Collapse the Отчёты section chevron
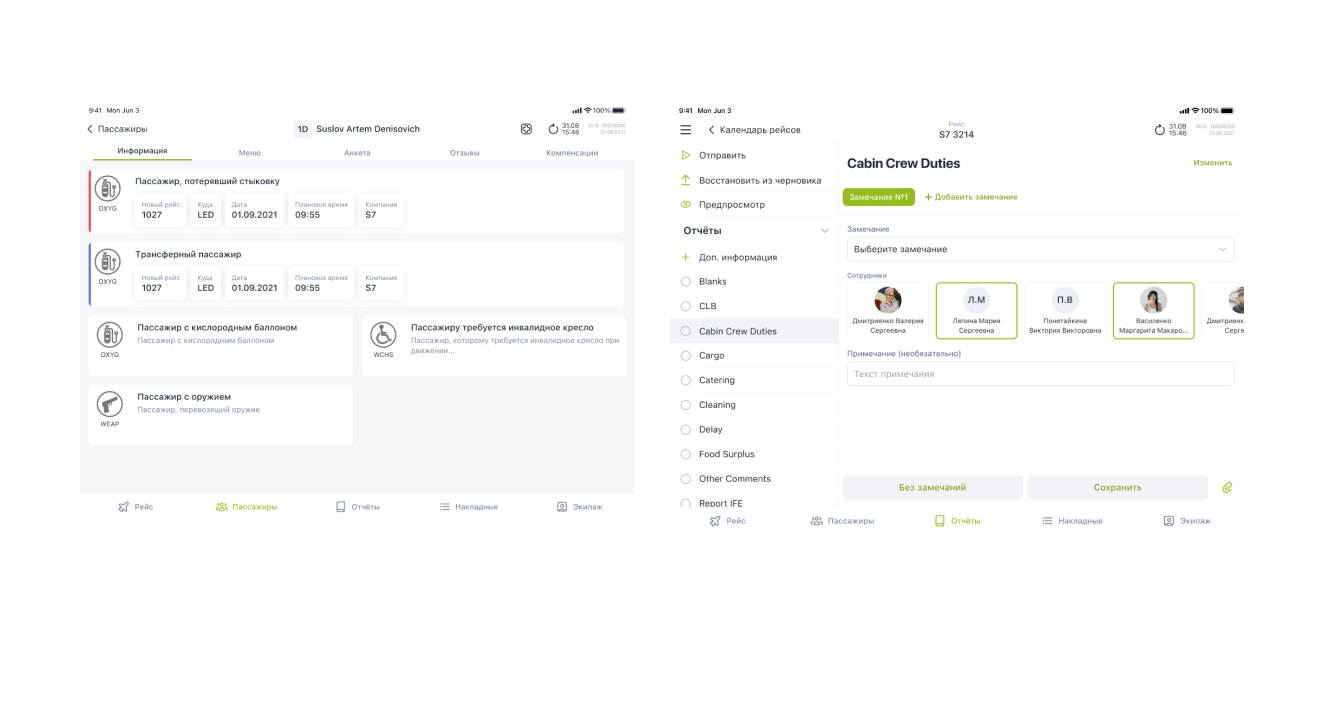Viewport: 1340px width, 704px height. coord(824,231)
